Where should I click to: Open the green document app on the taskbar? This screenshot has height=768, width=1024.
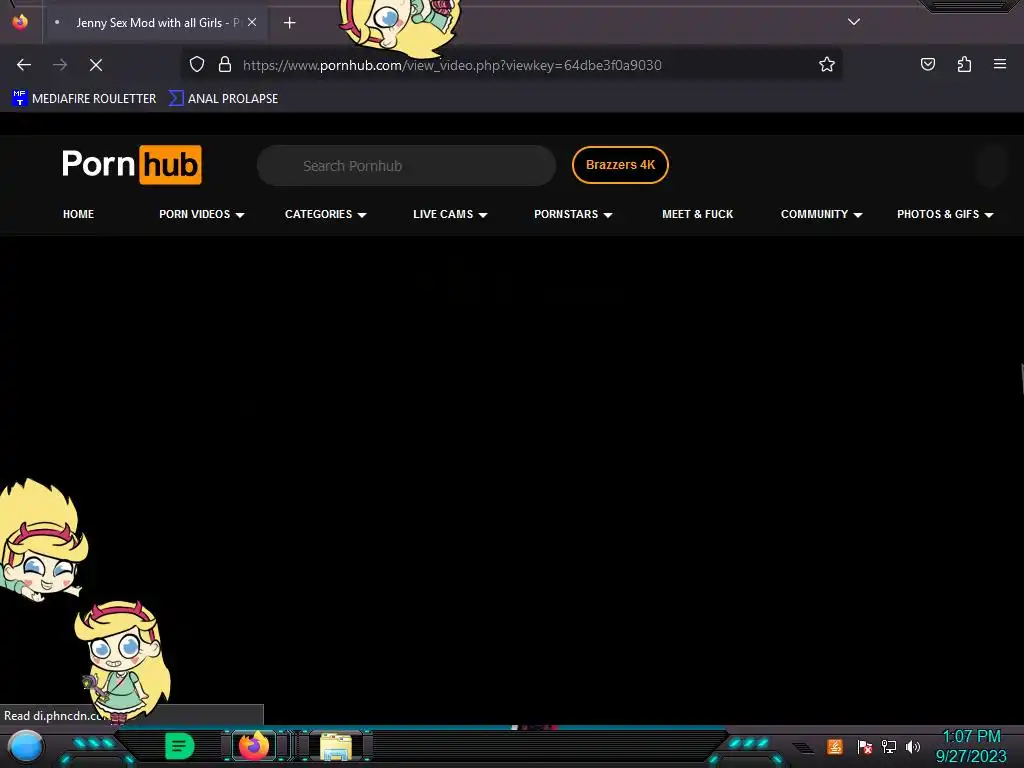coord(180,746)
